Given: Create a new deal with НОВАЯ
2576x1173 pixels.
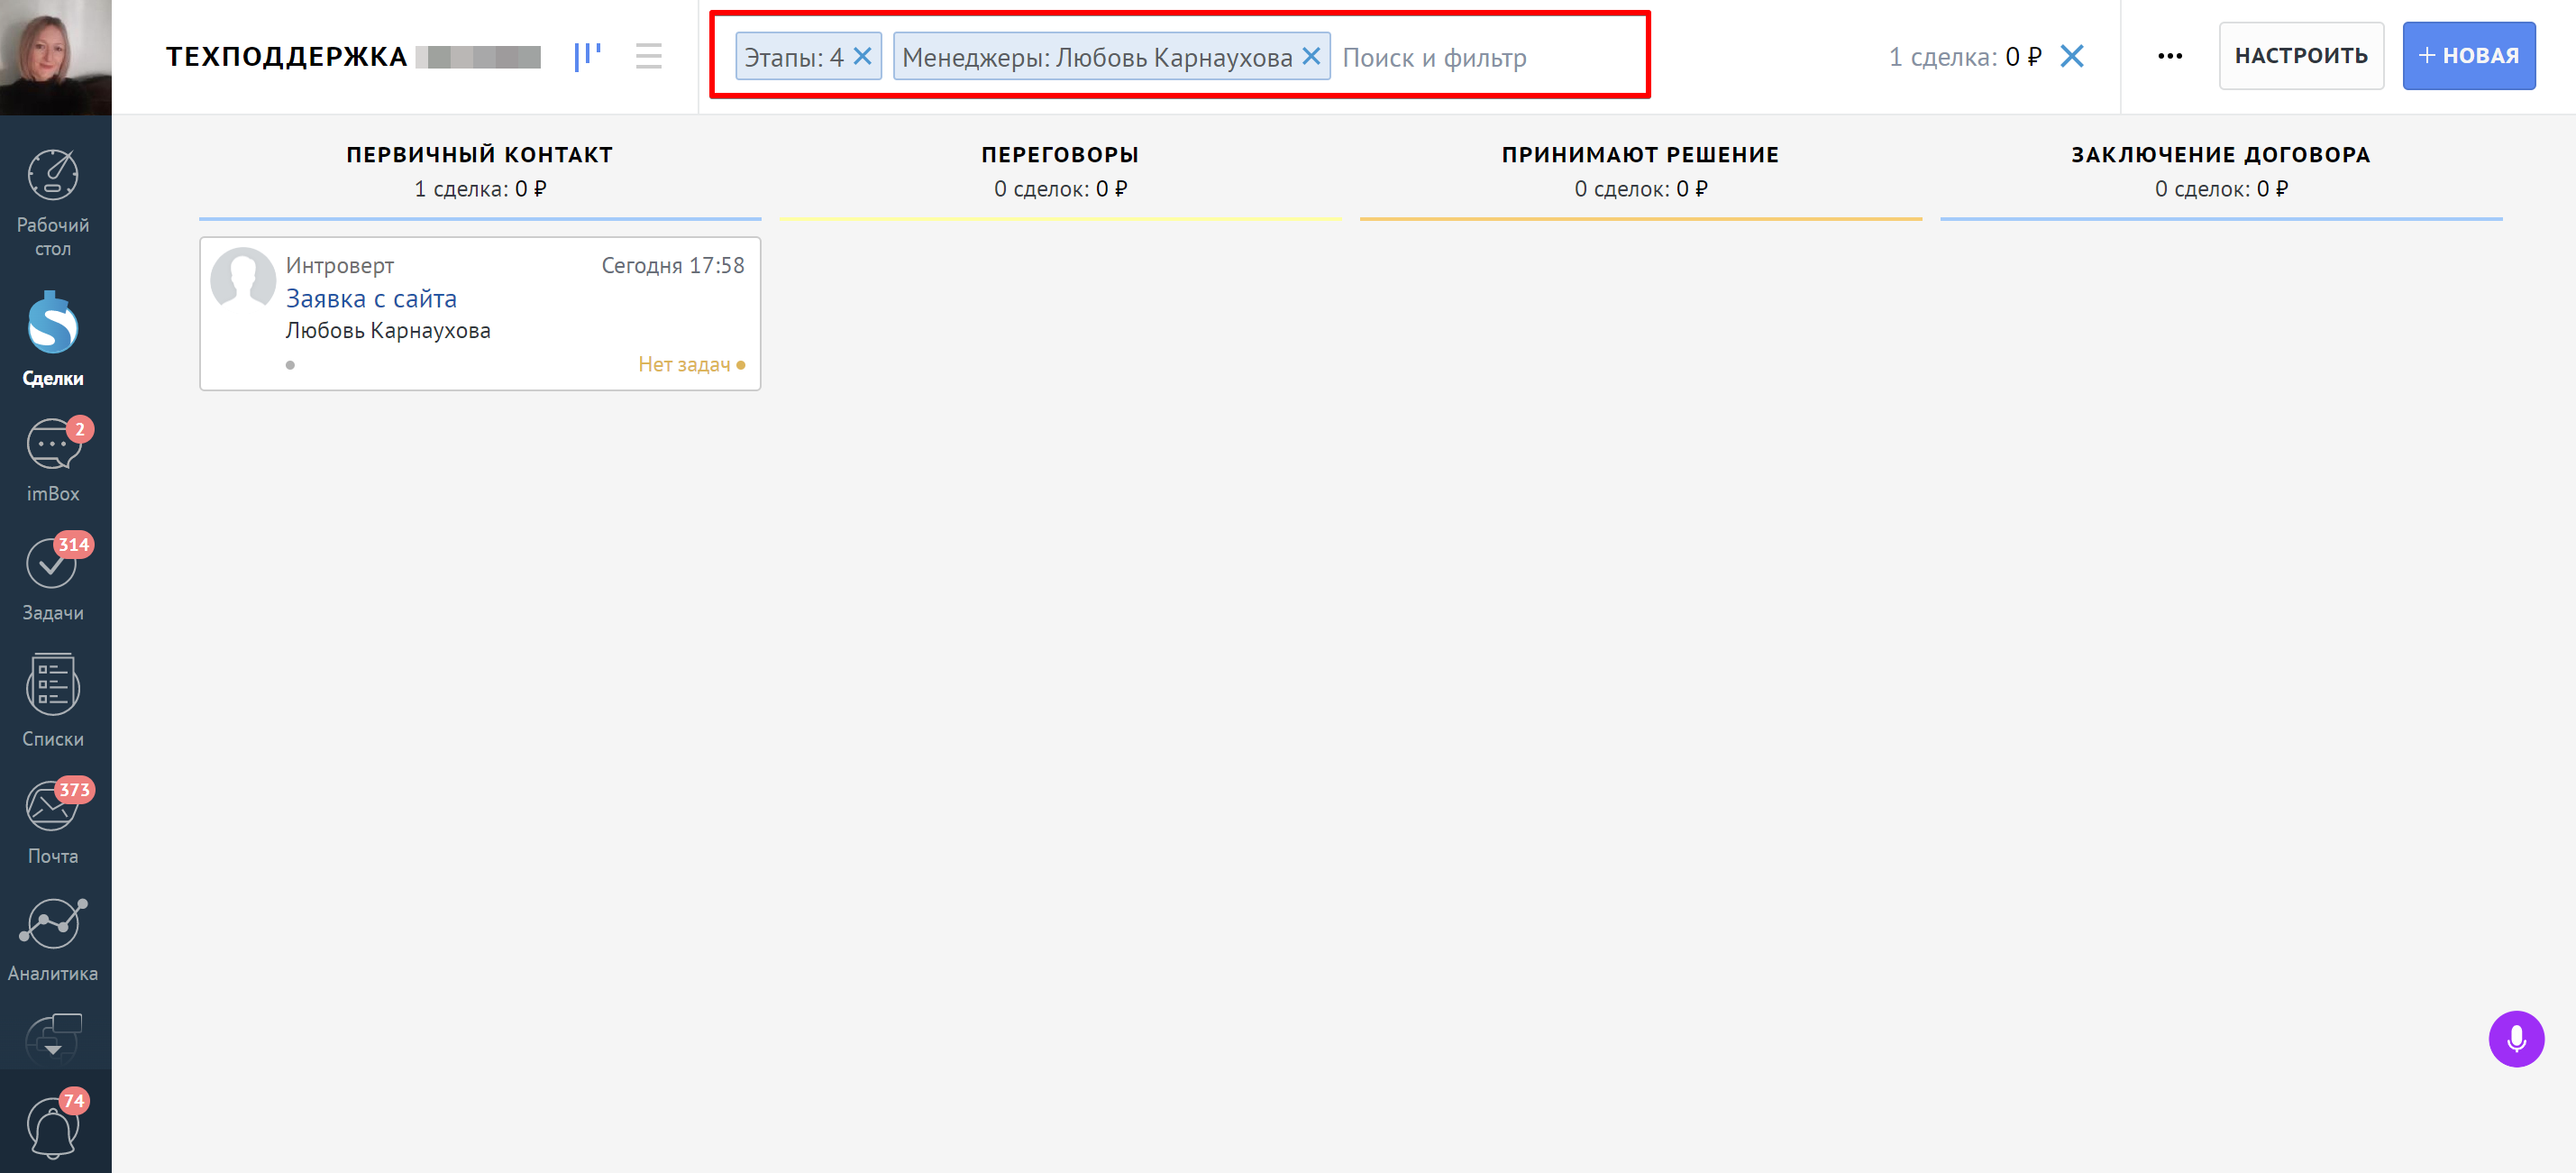Looking at the screenshot, I should 2468,56.
